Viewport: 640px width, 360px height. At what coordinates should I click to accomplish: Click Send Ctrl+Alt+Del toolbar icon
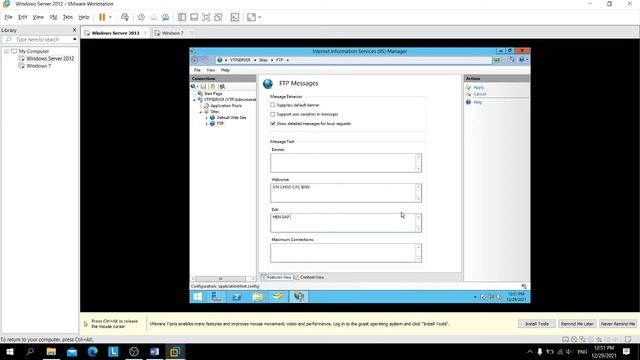125,17
